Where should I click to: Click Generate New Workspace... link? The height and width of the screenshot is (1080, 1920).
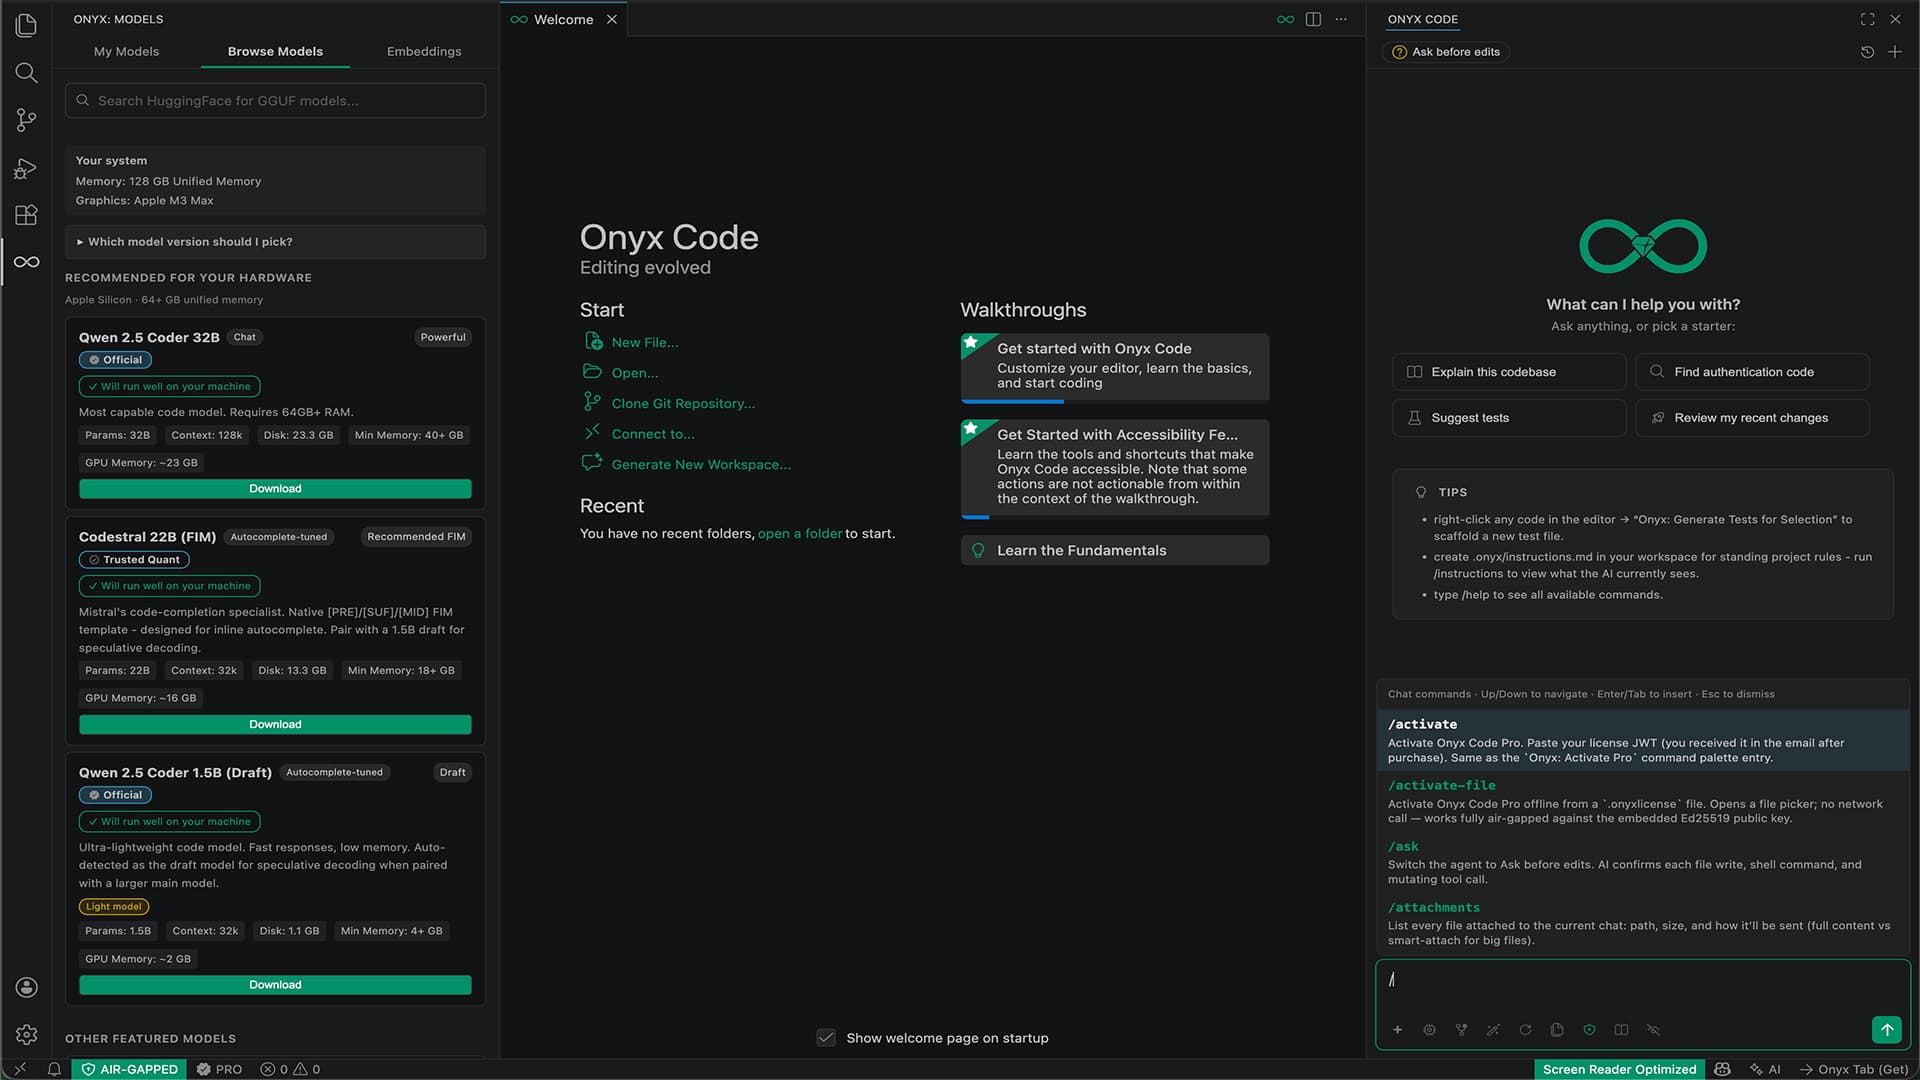tap(701, 465)
